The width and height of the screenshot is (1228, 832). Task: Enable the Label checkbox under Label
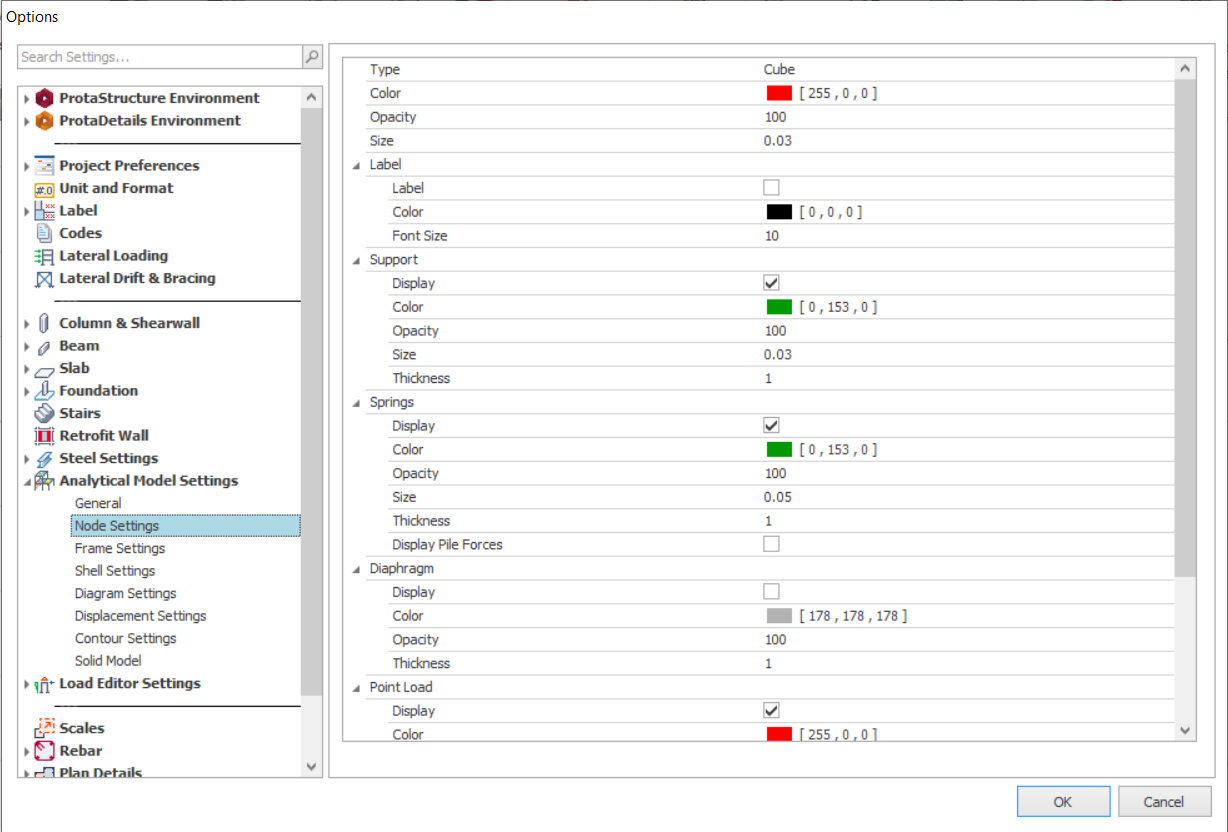pyautogui.click(x=771, y=188)
